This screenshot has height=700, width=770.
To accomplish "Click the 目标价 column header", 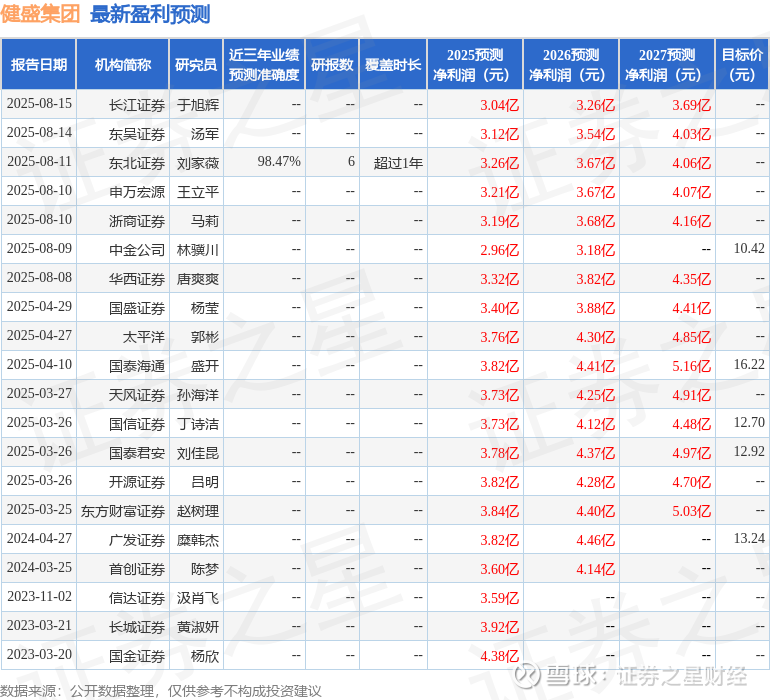I will click(742, 64).
